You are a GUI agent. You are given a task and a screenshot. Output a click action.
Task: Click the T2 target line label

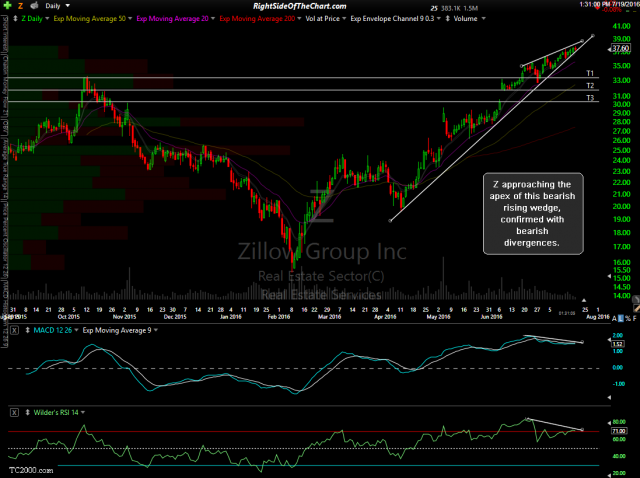pyautogui.click(x=590, y=86)
